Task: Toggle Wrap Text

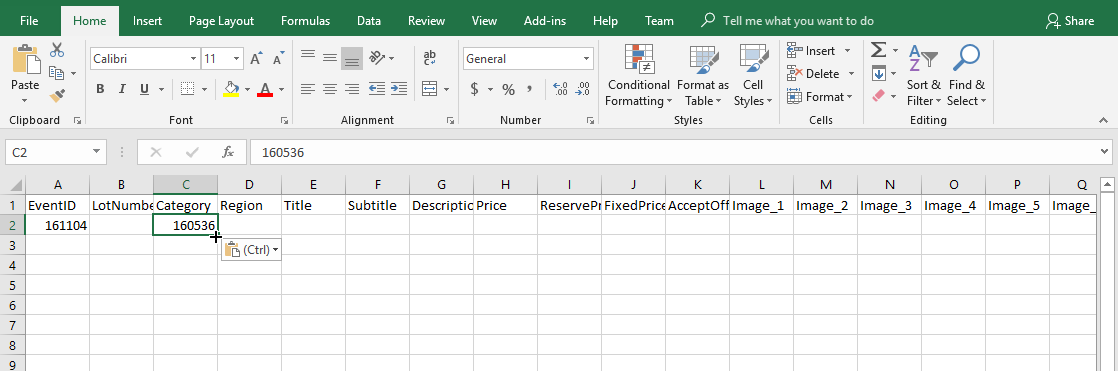Action: (430, 57)
